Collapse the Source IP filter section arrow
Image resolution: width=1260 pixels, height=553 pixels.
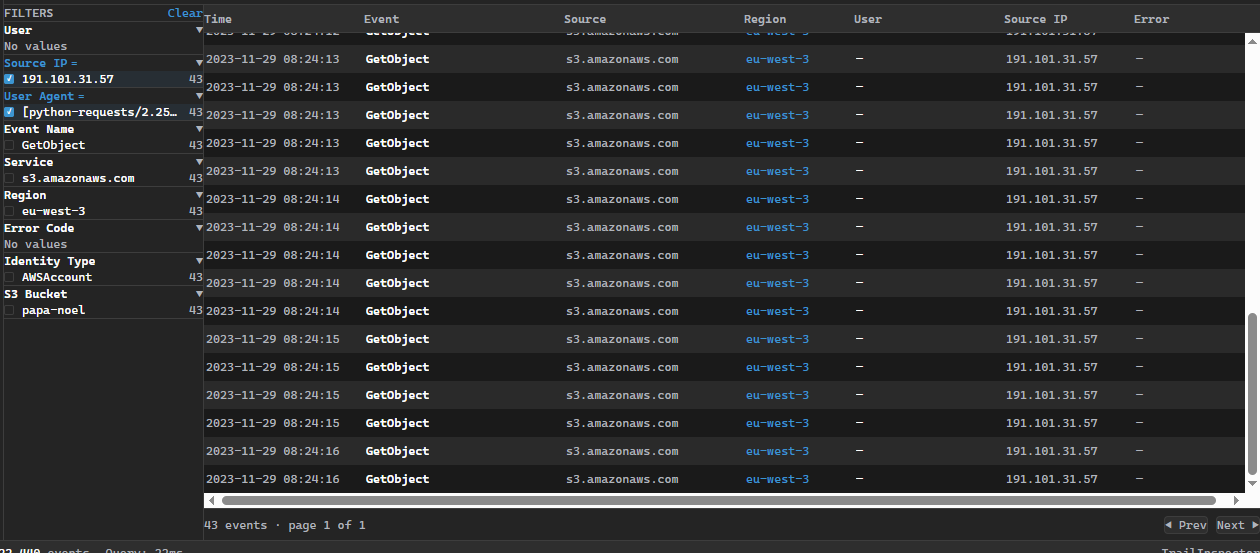199,63
